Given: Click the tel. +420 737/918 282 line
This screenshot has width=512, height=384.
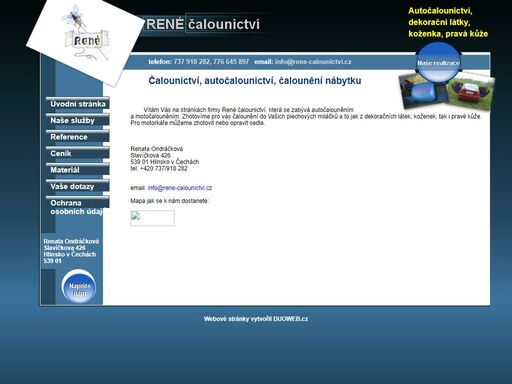Looking at the screenshot, I should point(159,169).
